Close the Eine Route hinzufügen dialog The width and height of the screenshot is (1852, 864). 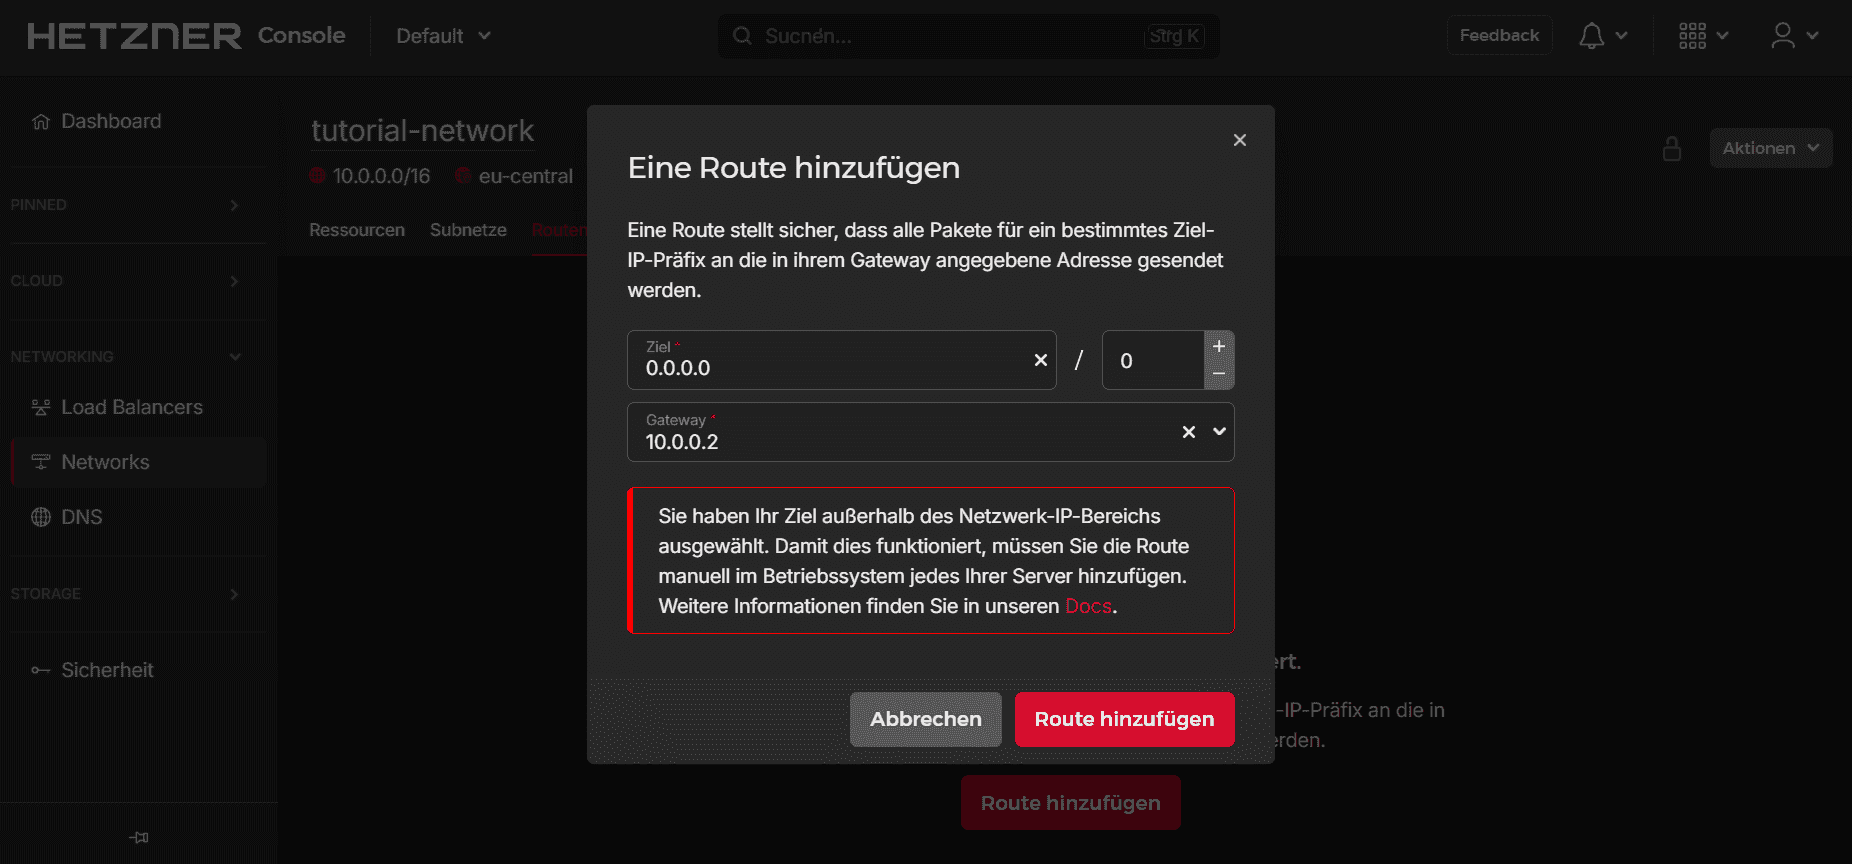click(1239, 140)
